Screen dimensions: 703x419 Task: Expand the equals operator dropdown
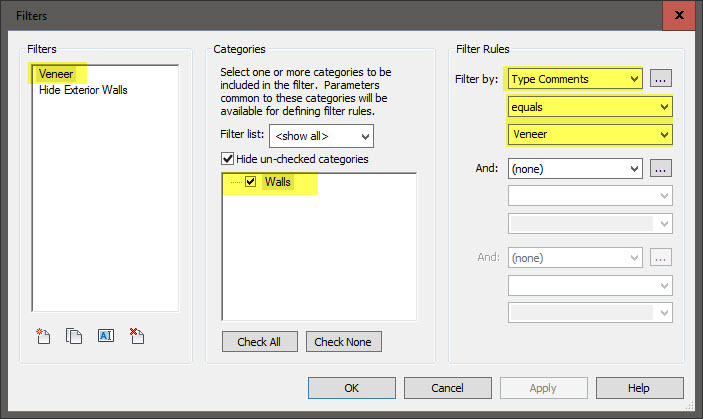[590, 106]
